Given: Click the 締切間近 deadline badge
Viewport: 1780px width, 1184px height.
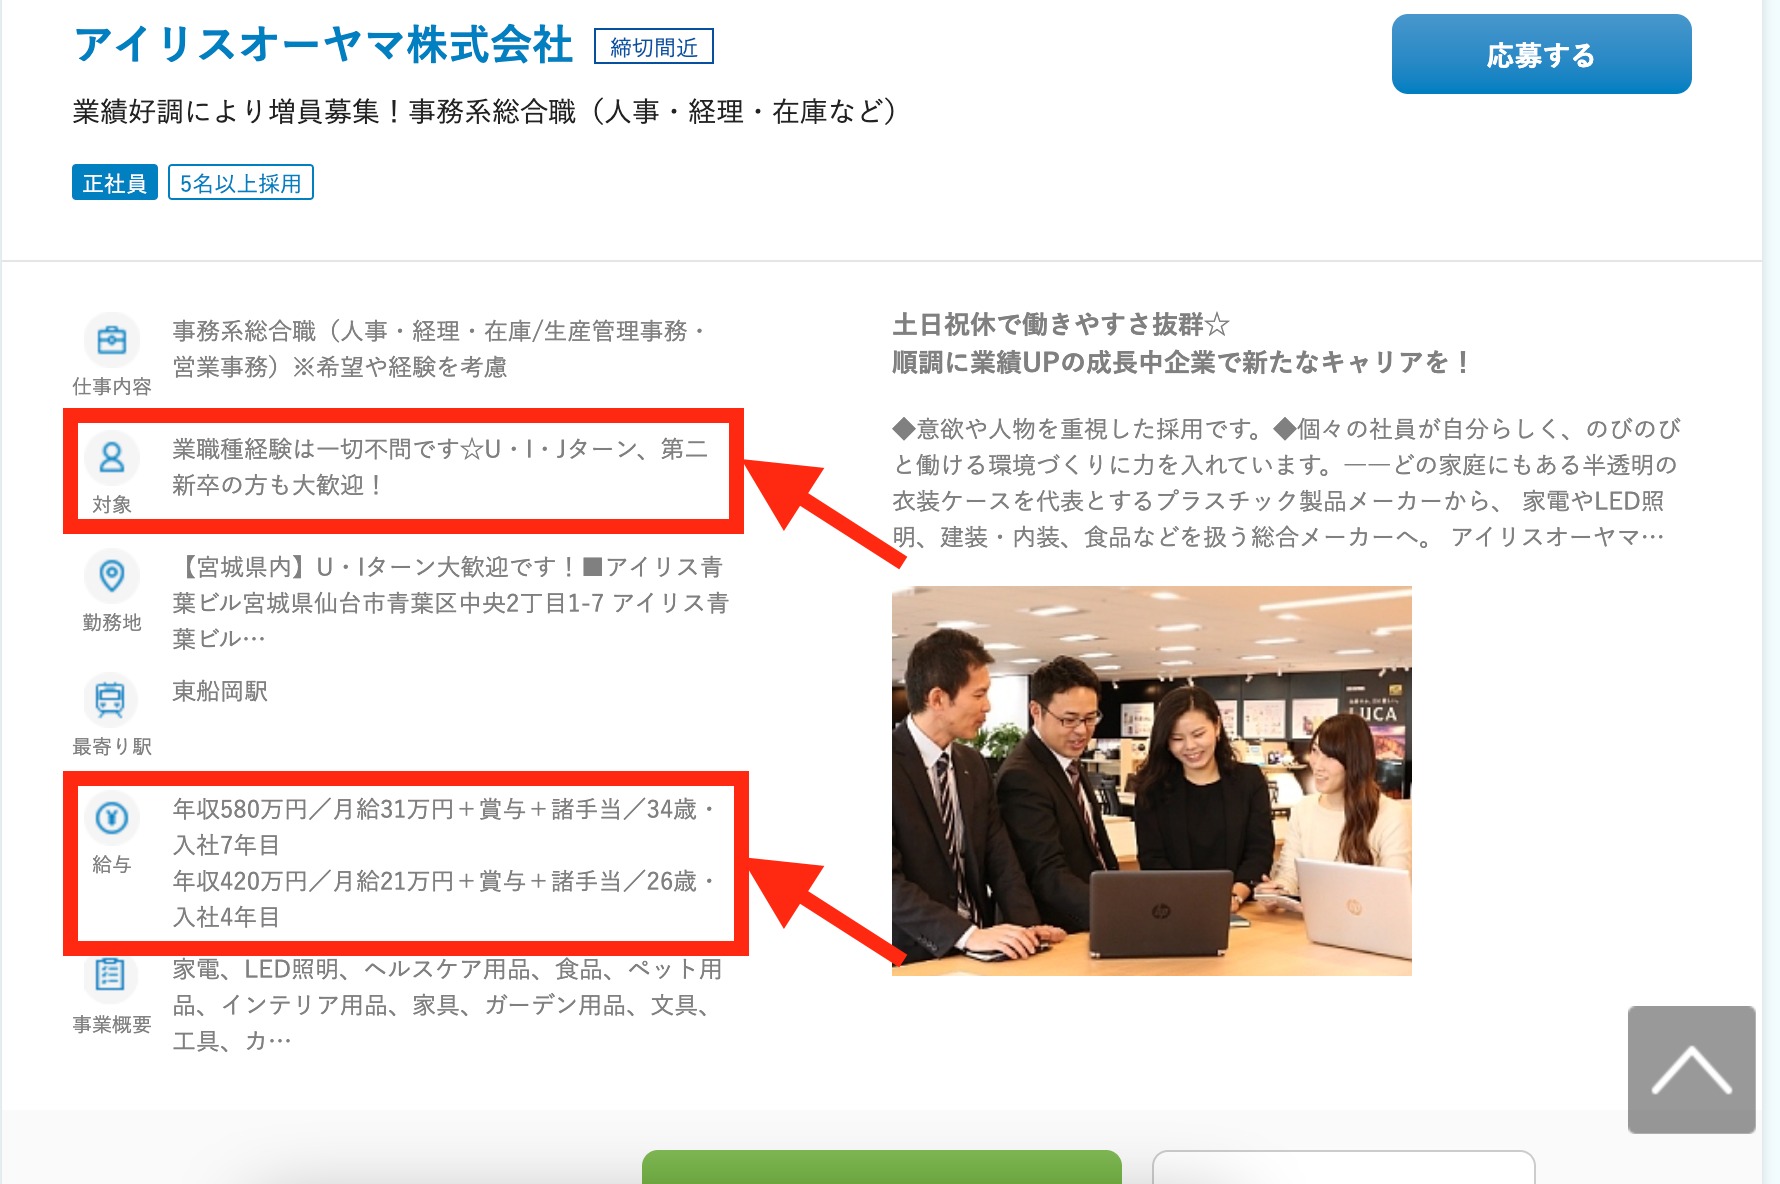Looking at the screenshot, I should pos(654,47).
